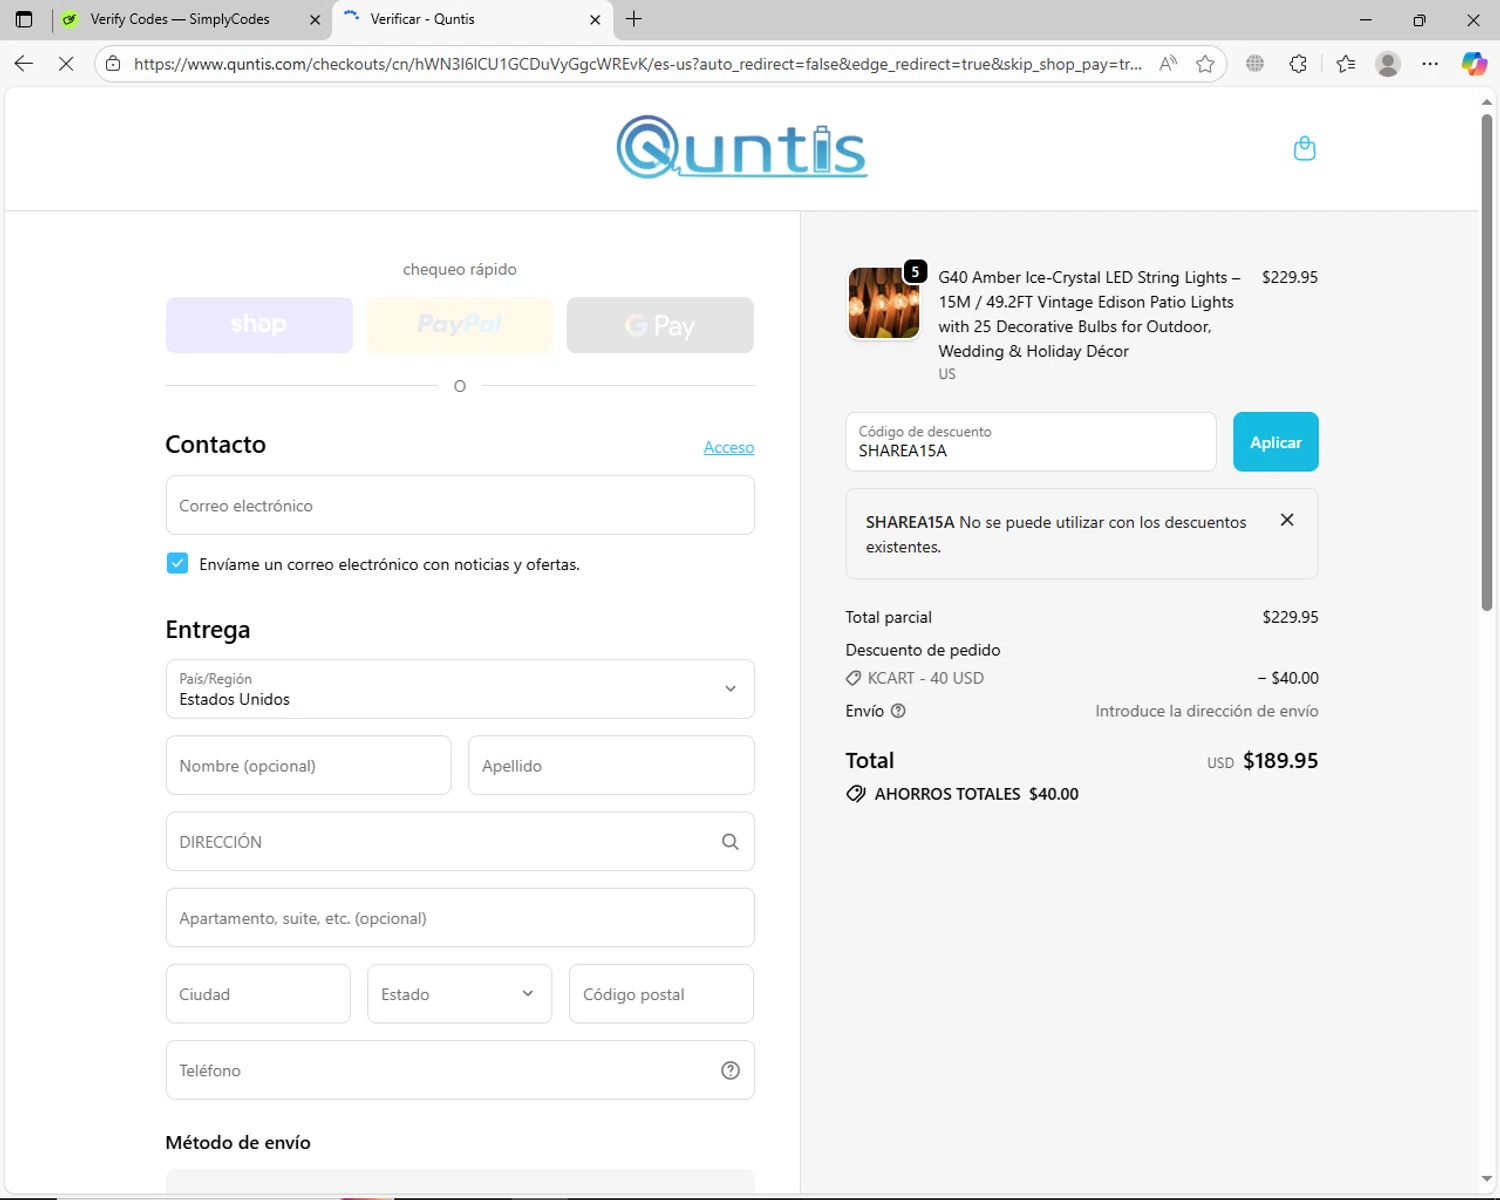
Task: Open the Estado dropdown
Action: (460, 994)
